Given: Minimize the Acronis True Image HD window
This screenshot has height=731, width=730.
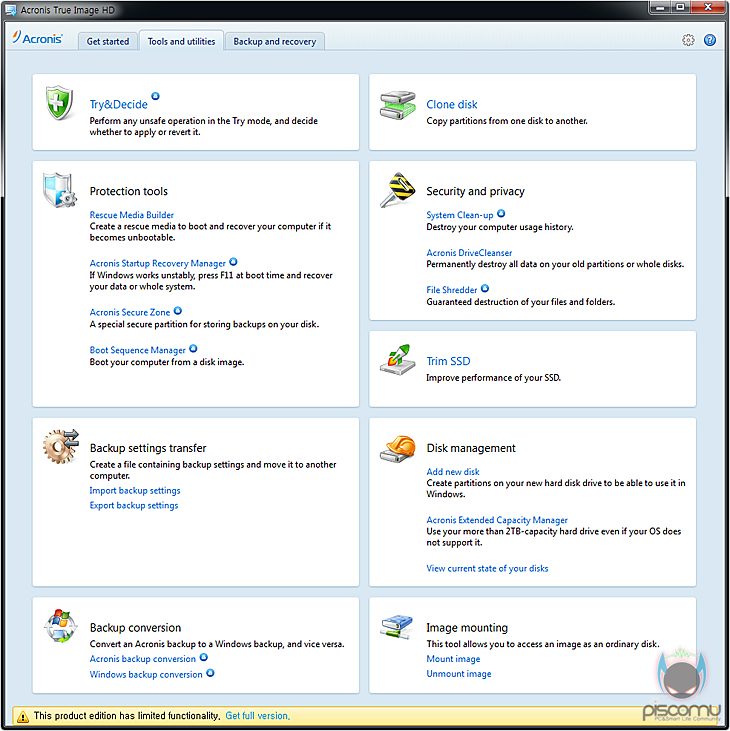Looking at the screenshot, I should pos(660,7).
